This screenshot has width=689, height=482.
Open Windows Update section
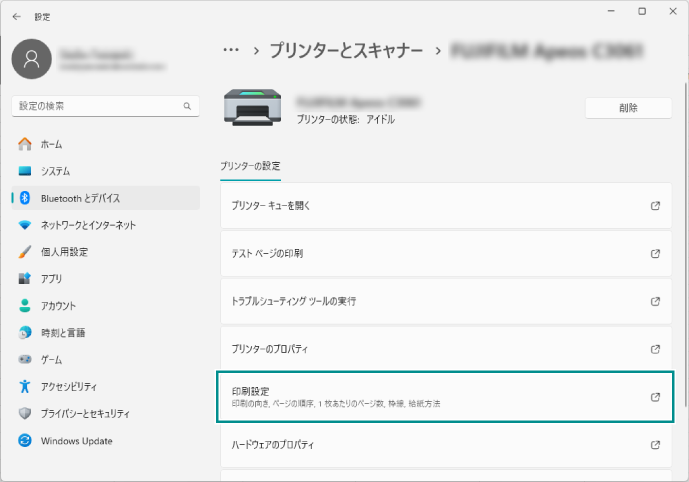click(x=76, y=441)
